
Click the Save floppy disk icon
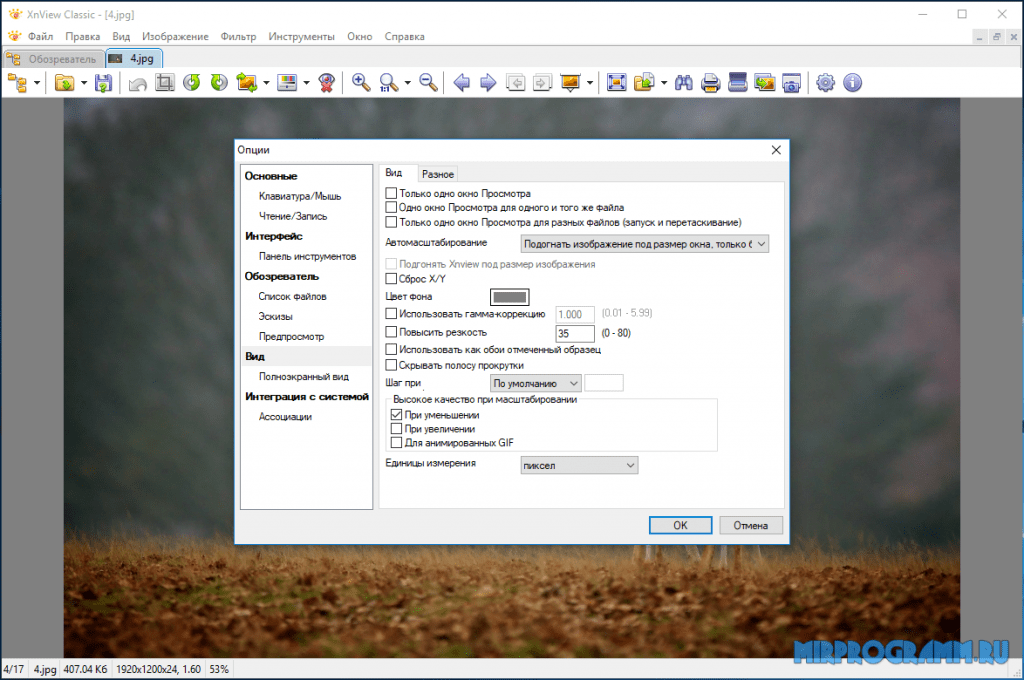103,83
